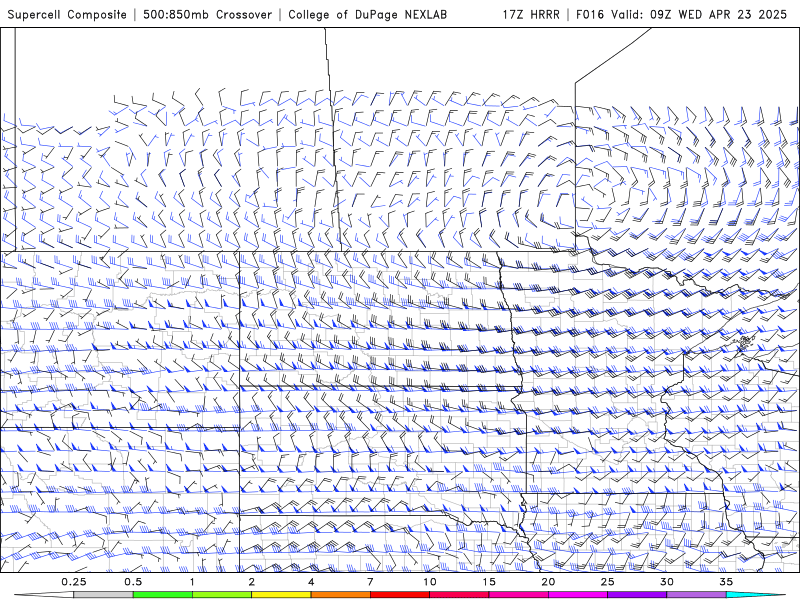Click the yellow color bar segment between 2 and 4
Viewport: 800px width, 600px height.
tap(281, 595)
